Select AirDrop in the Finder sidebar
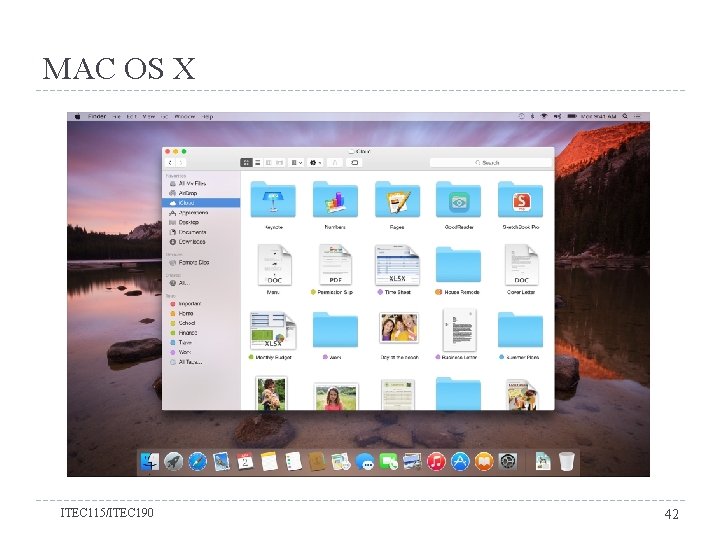 click(188, 193)
